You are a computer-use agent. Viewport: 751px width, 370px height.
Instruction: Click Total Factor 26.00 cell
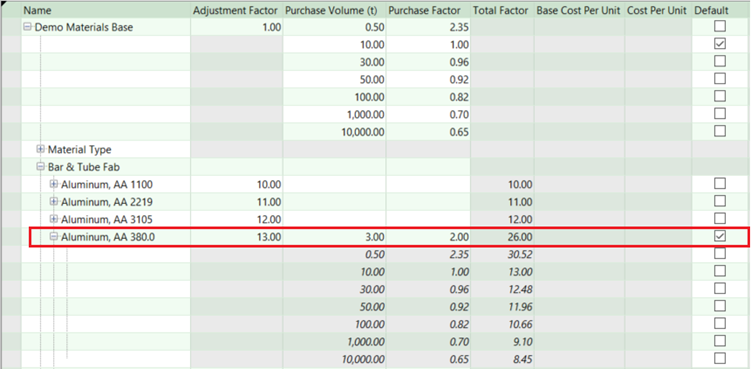502,237
